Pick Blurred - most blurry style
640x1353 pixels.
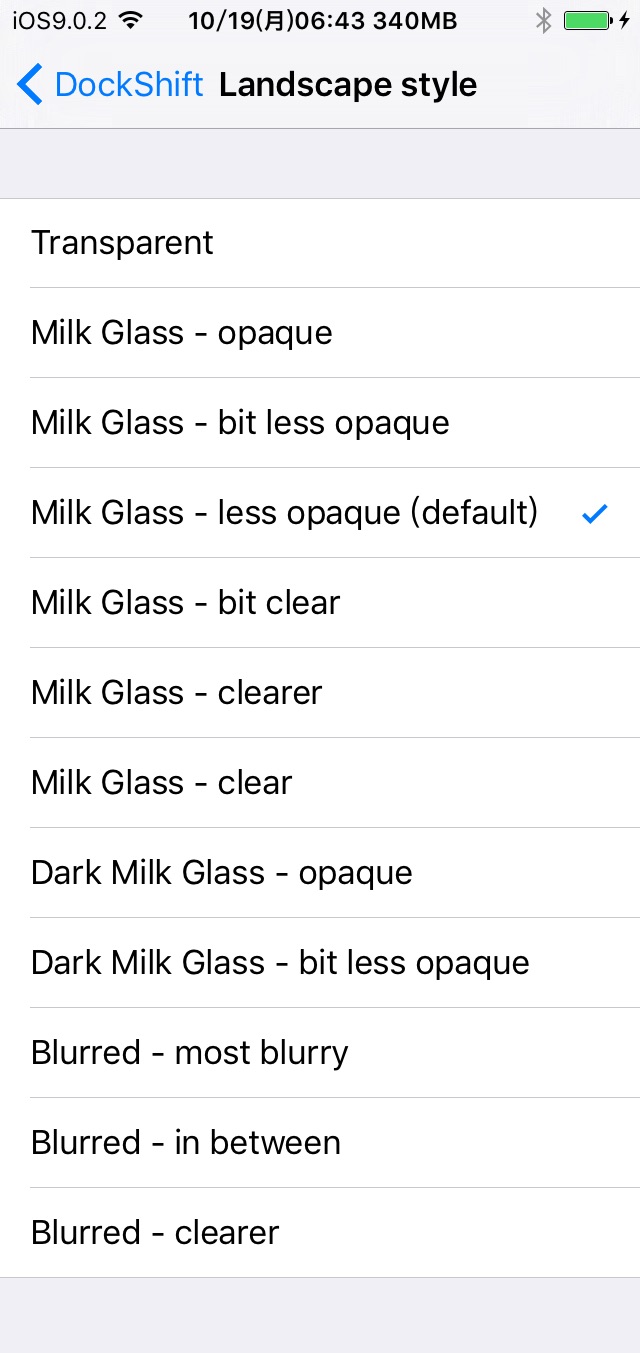[x=320, y=1053]
